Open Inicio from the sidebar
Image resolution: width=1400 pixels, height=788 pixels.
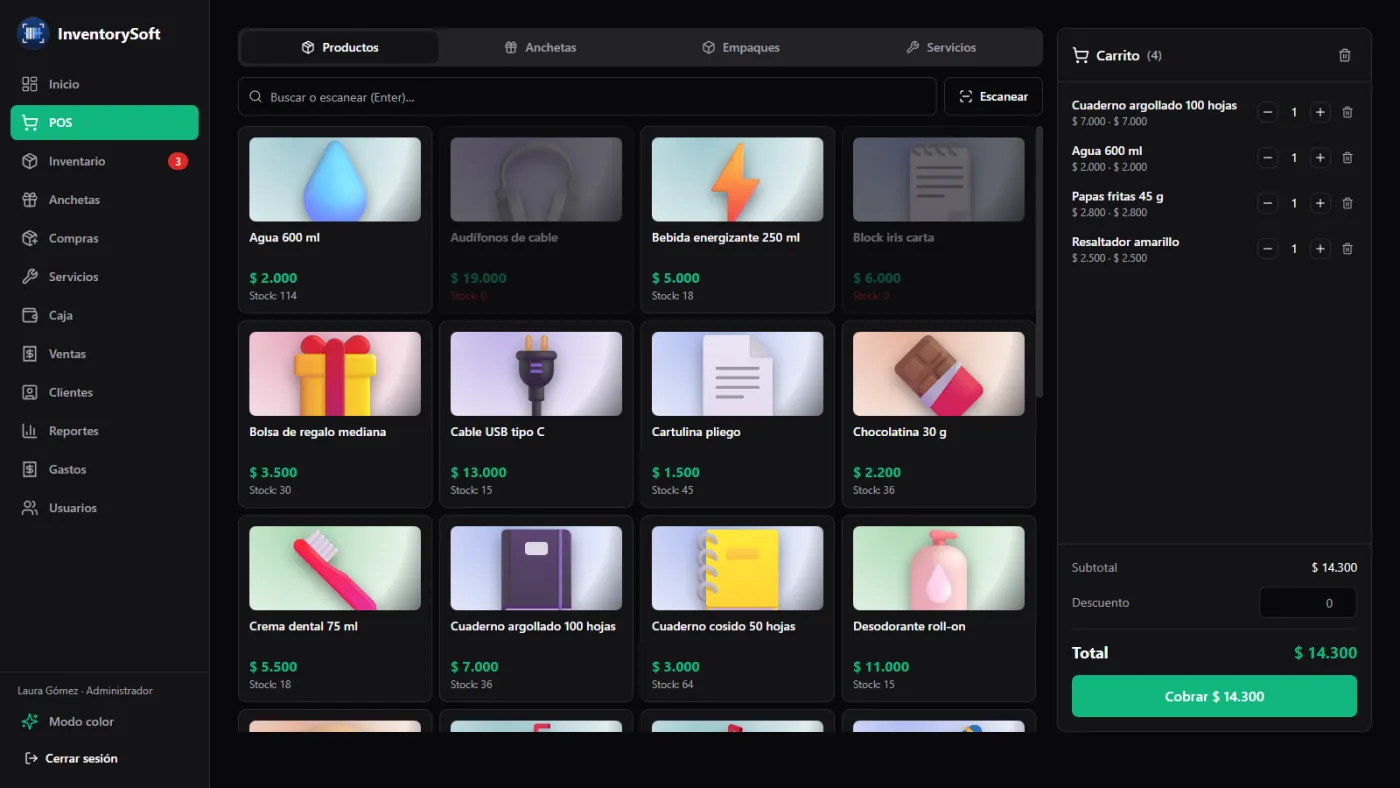coord(104,84)
